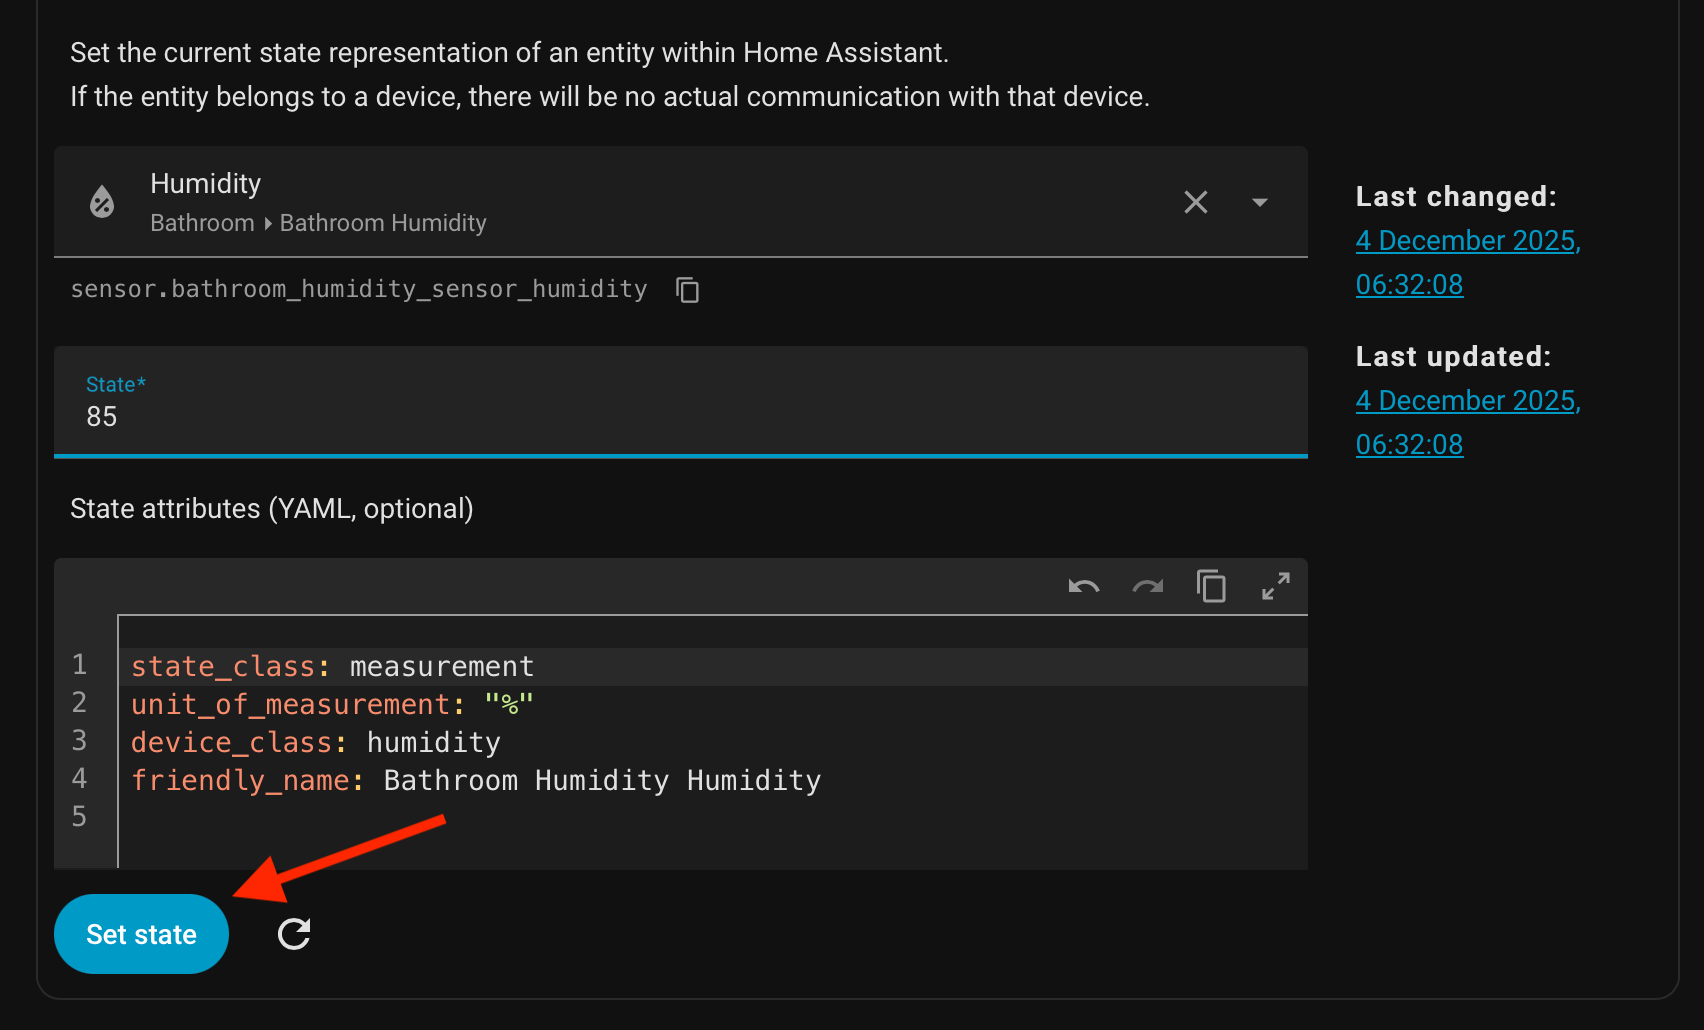
Task: Click line number 5 in editor gutter
Action: [79, 817]
